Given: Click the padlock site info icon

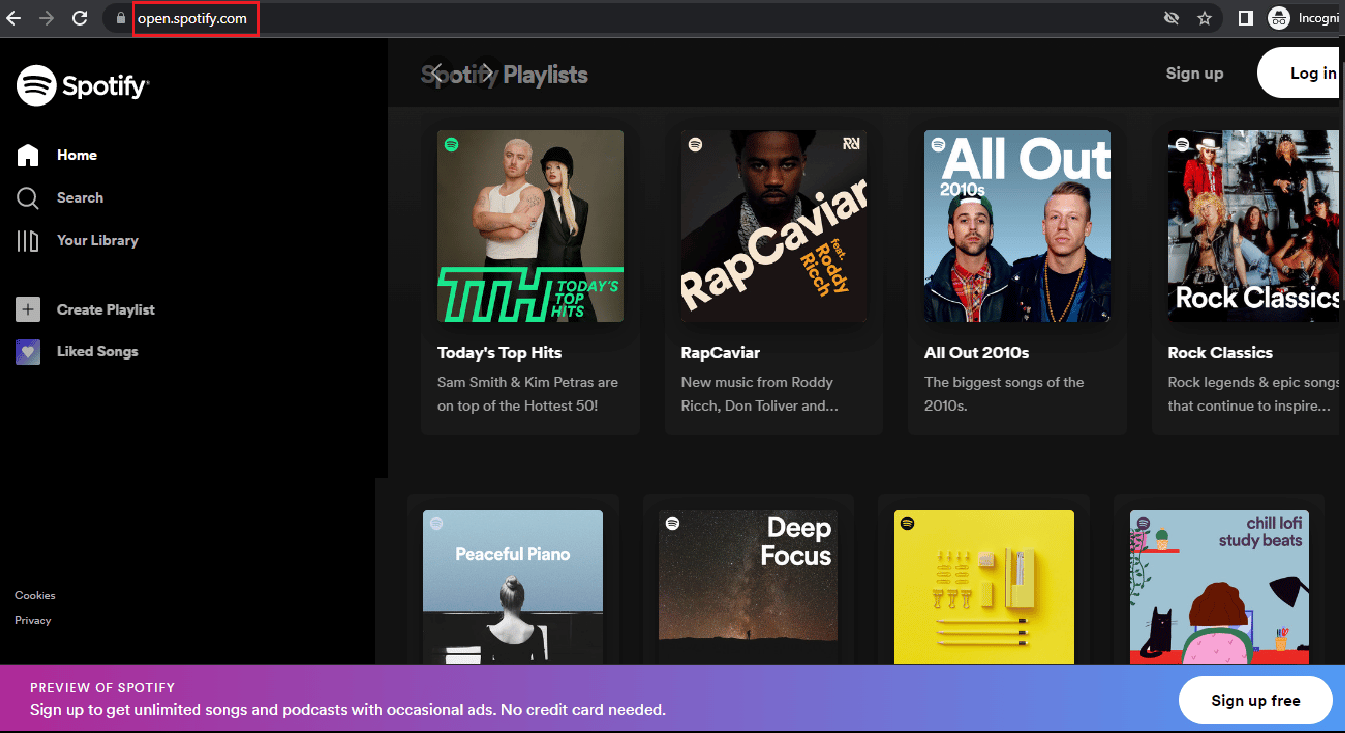Looking at the screenshot, I should [x=120, y=18].
